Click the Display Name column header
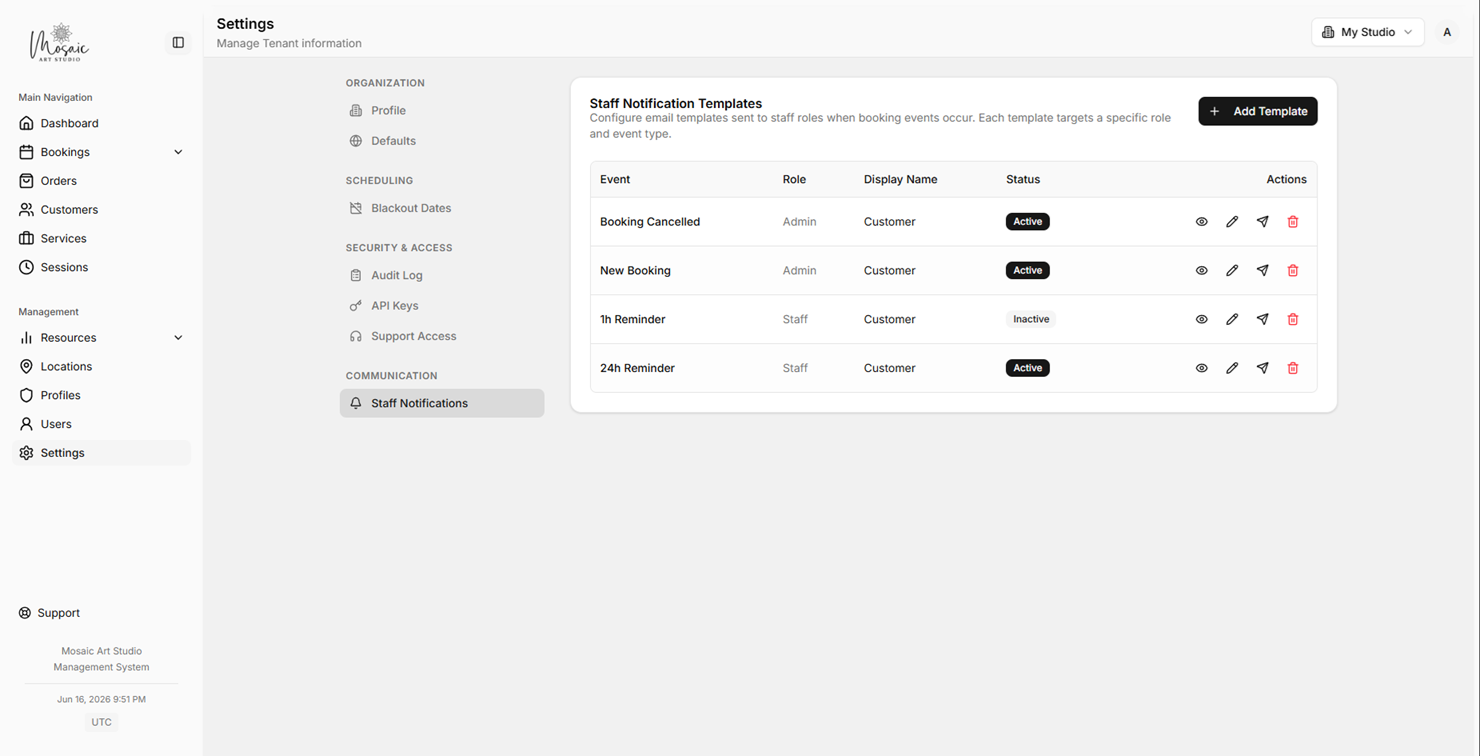 pos(901,180)
